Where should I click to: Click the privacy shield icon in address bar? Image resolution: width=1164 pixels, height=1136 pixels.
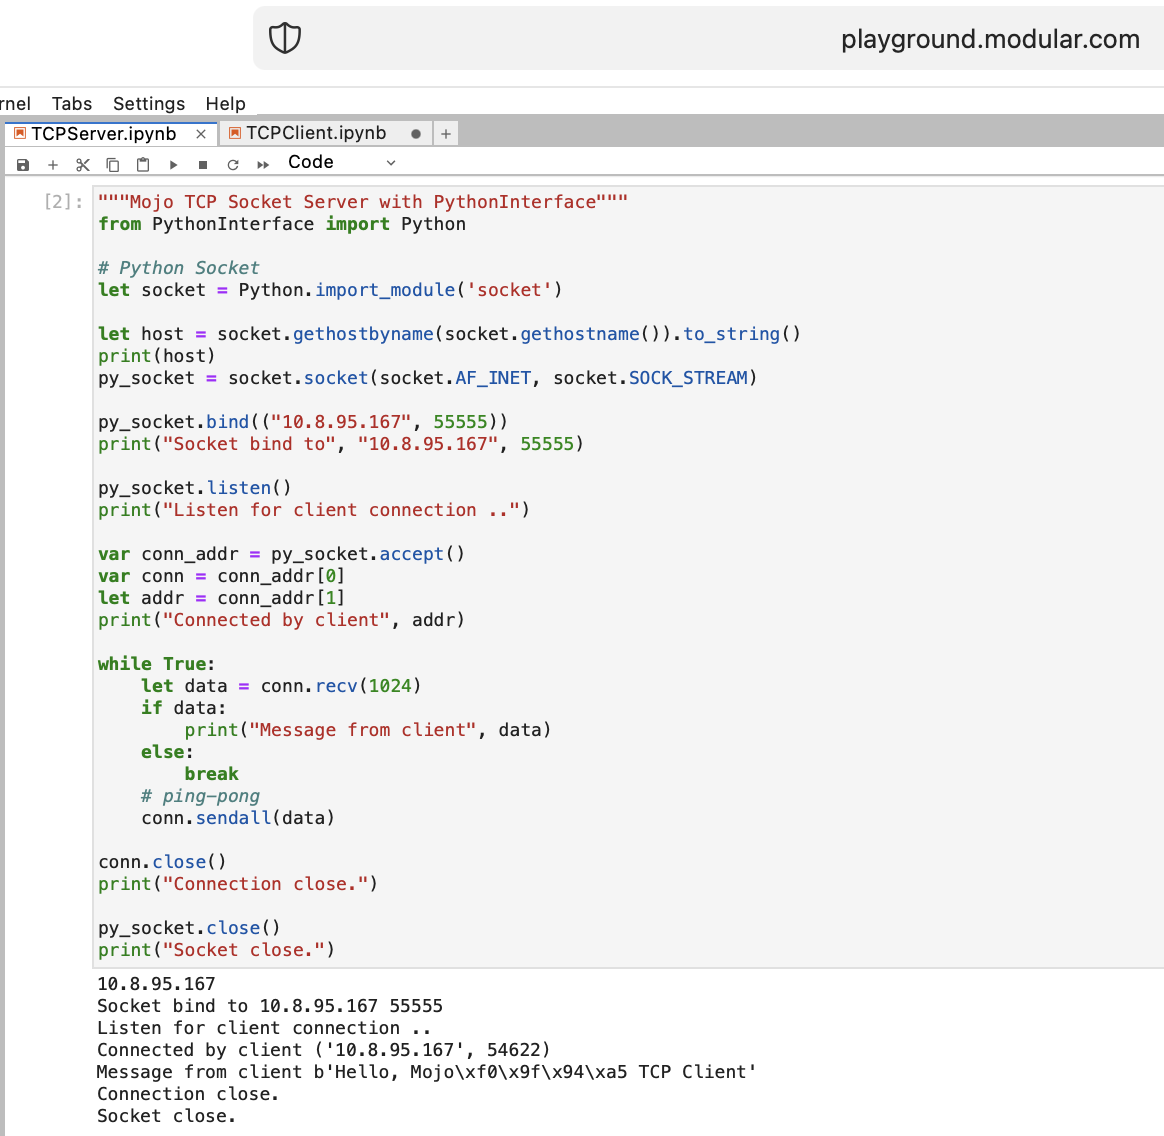tap(285, 39)
